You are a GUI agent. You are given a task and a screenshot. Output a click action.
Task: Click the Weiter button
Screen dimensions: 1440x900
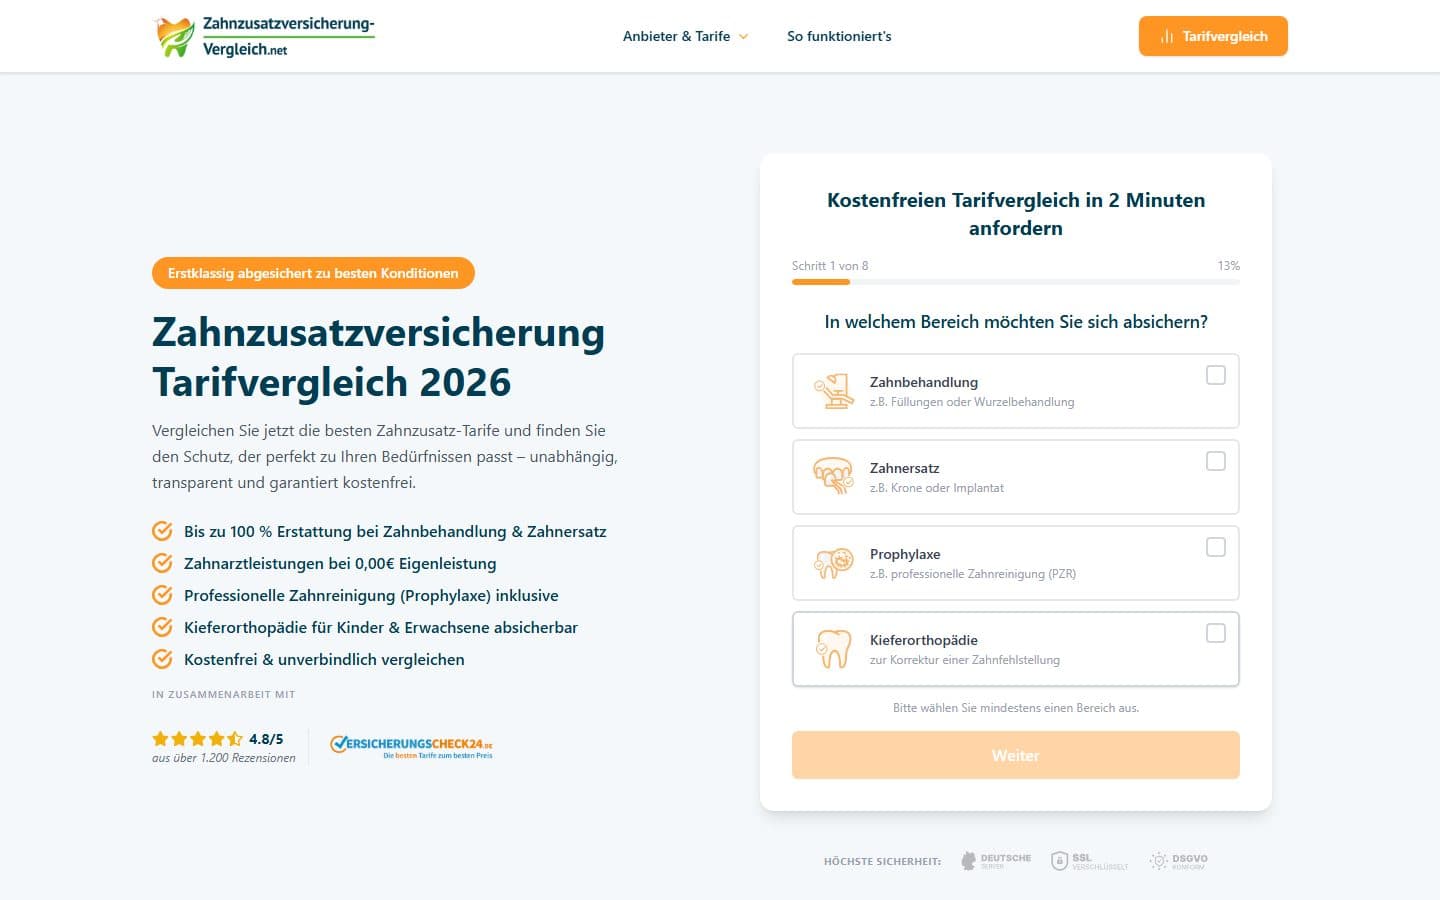[1016, 755]
